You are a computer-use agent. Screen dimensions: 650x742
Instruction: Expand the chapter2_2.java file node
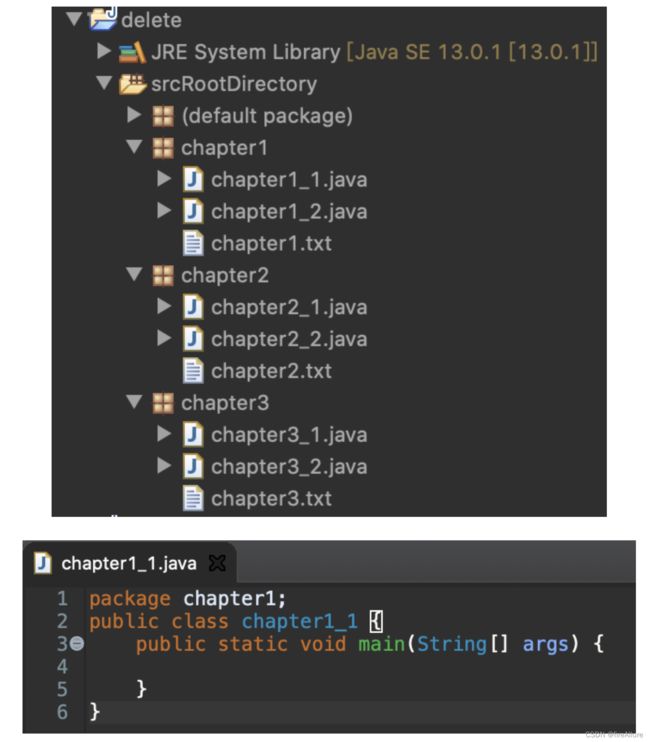164,338
